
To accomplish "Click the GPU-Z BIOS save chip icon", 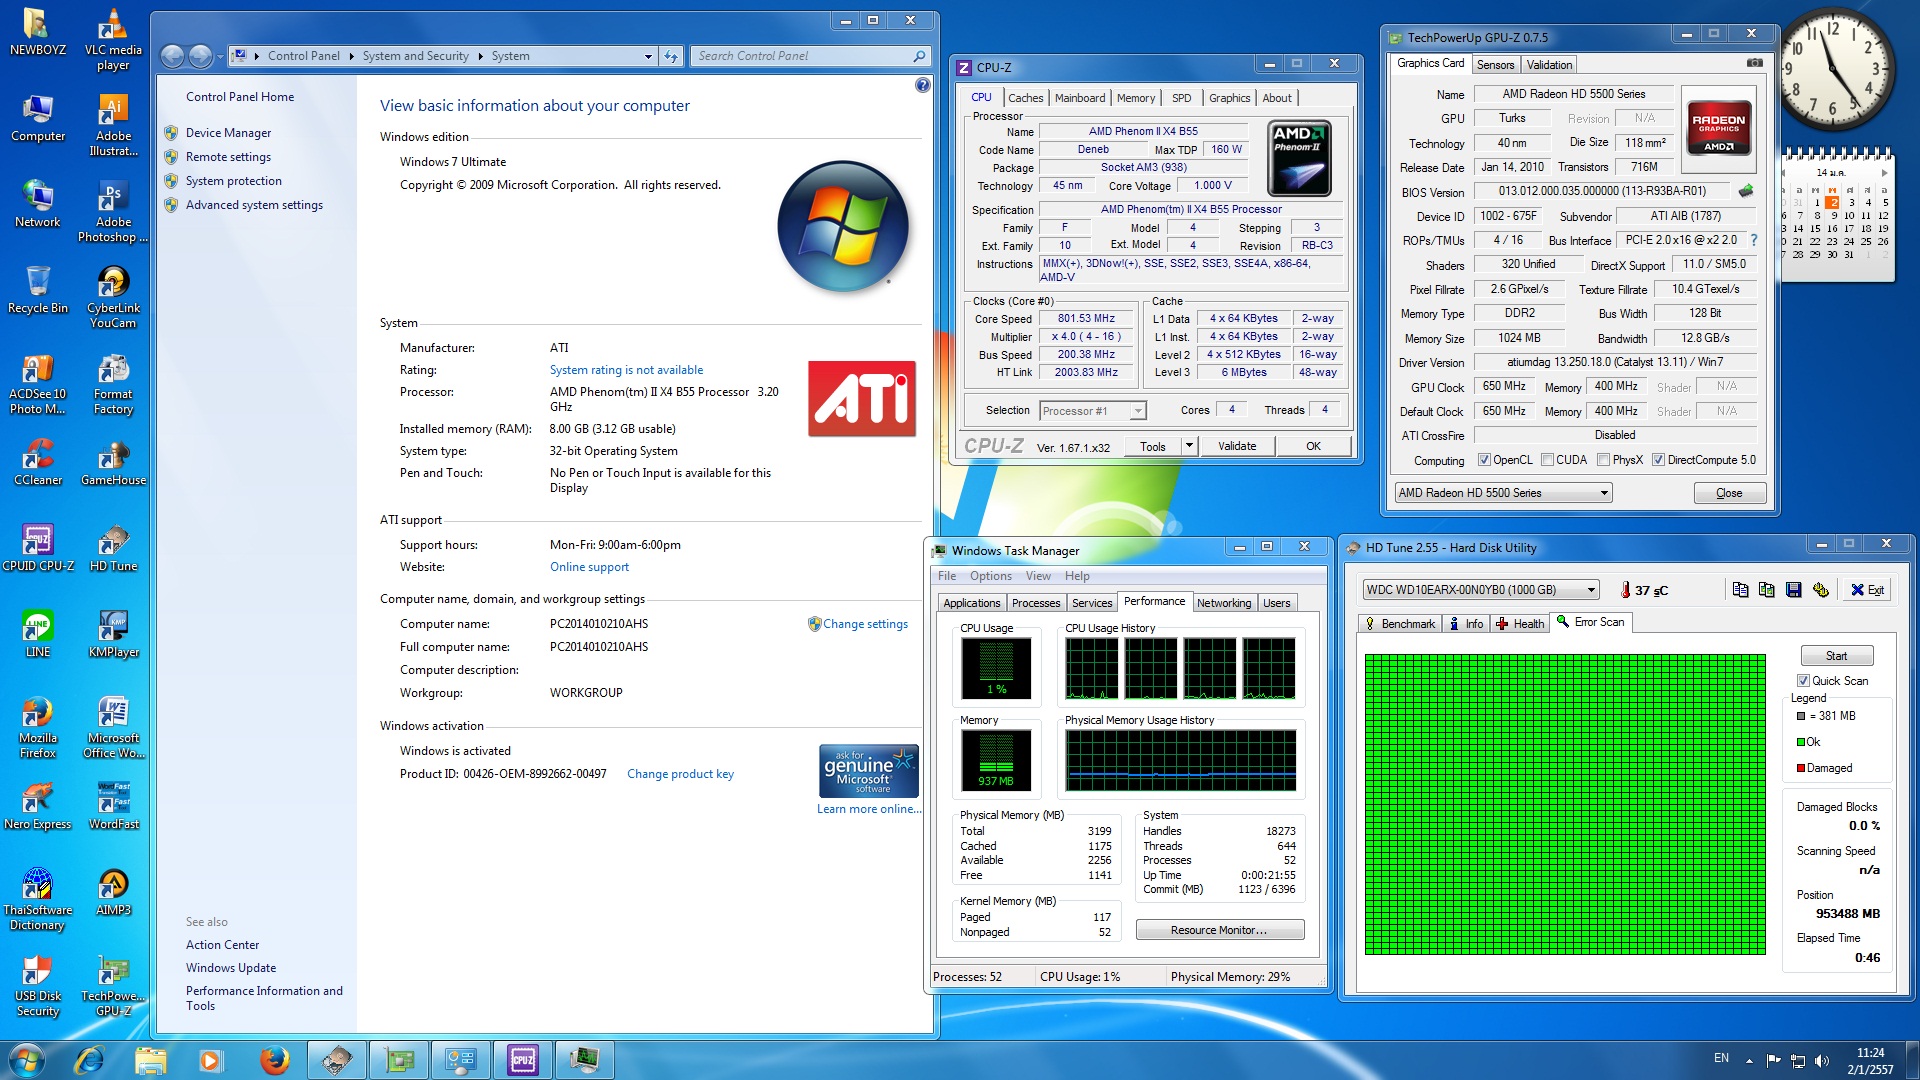I will 1746,191.
